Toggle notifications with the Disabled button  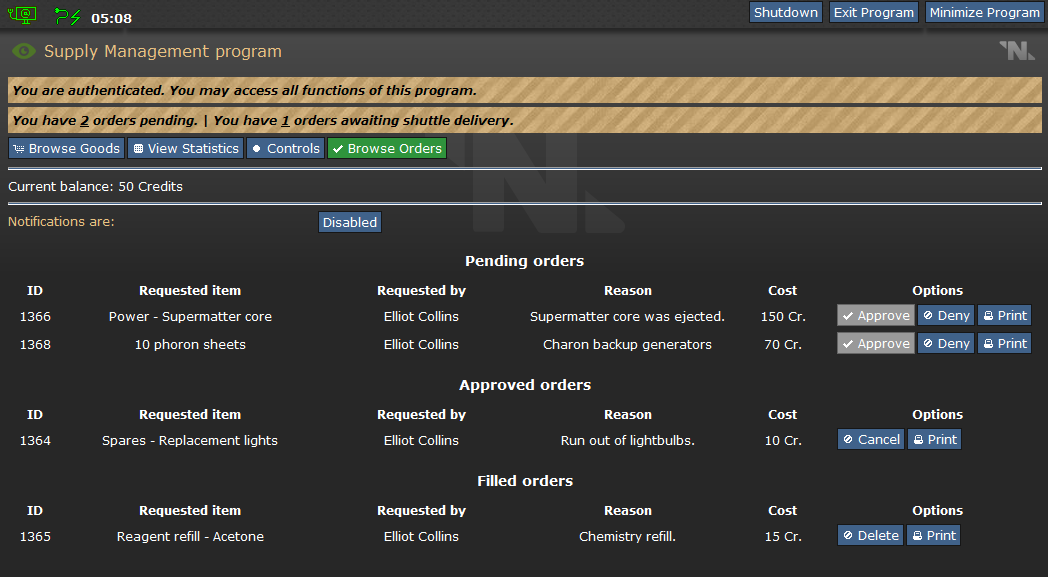click(x=350, y=222)
